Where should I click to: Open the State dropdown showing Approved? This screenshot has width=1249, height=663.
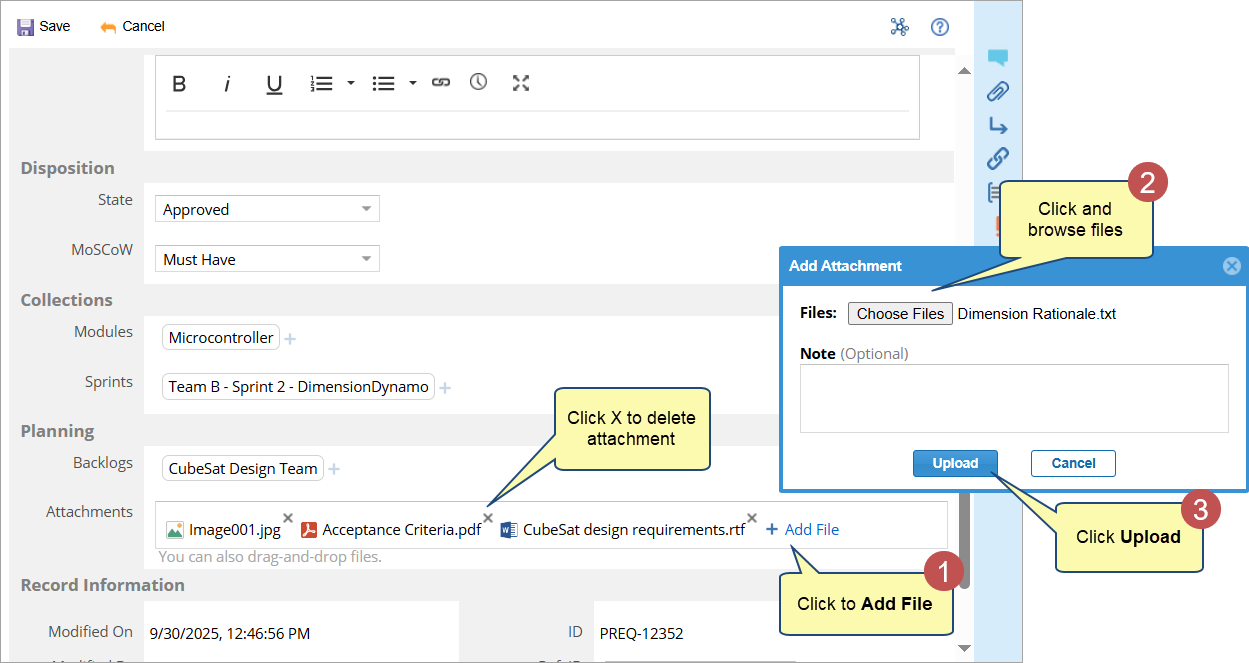tap(267, 209)
